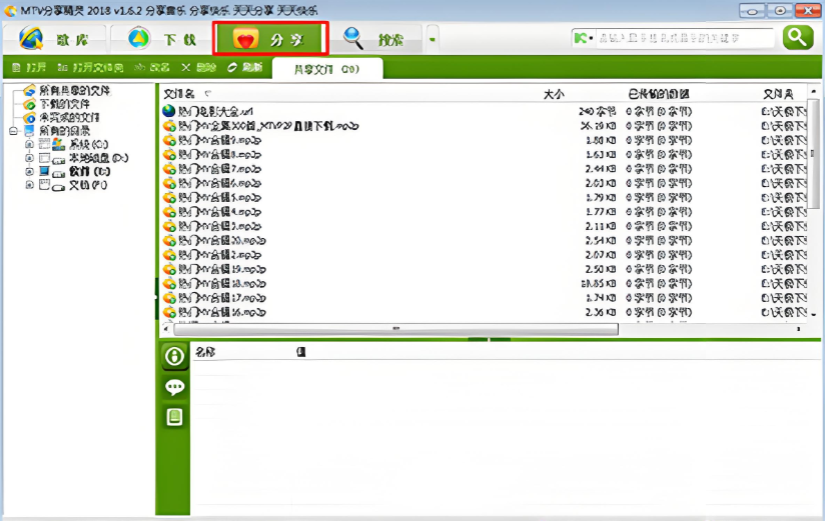Toggle the checkbox for 文档 (F:) drive
The width and height of the screenshot is (825, 521).
tap(43, 186)
